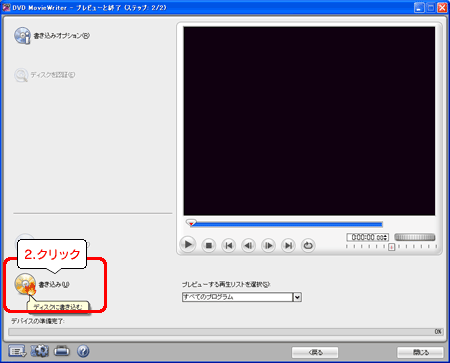Click the blue preview seek bar
The image size is (450, 363).
click(x=287, y=224)
